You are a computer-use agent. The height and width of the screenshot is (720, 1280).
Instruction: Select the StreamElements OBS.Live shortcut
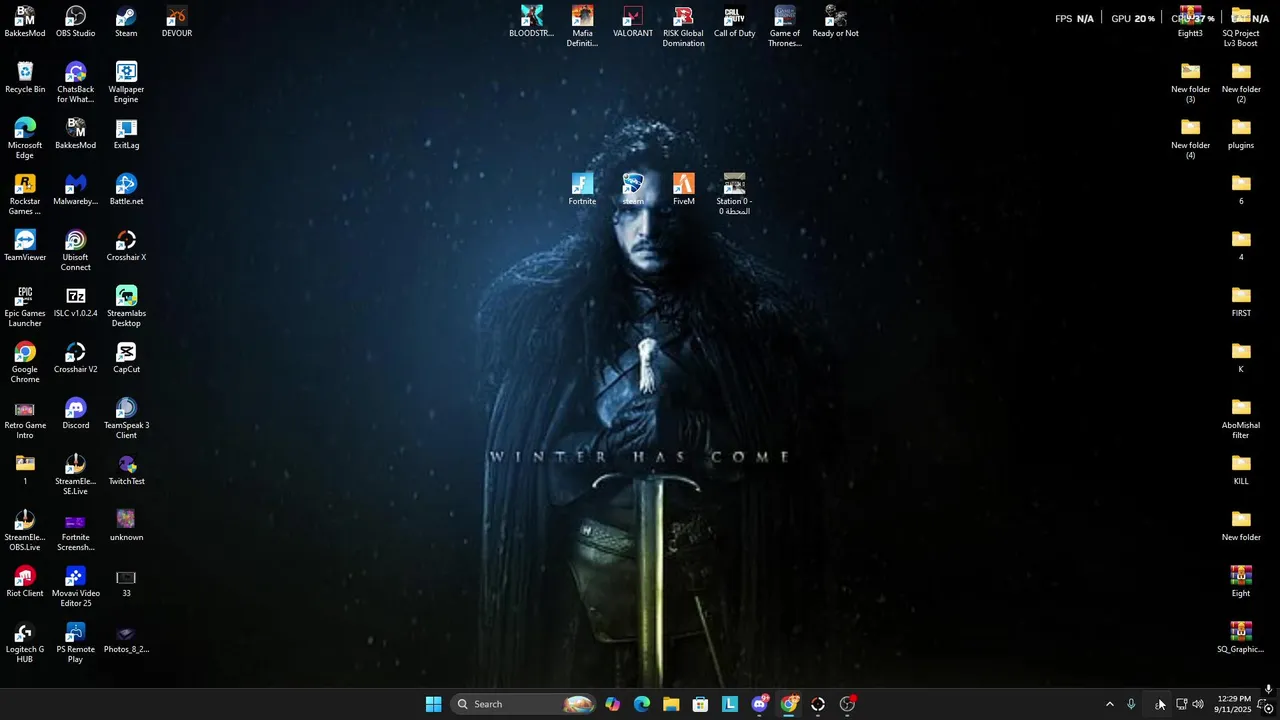[x=25, y=531]
